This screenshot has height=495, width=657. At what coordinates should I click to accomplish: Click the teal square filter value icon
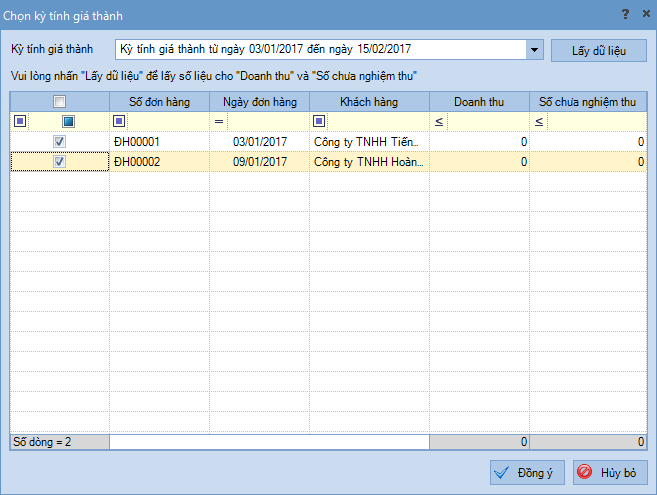(x=68, y=121)
